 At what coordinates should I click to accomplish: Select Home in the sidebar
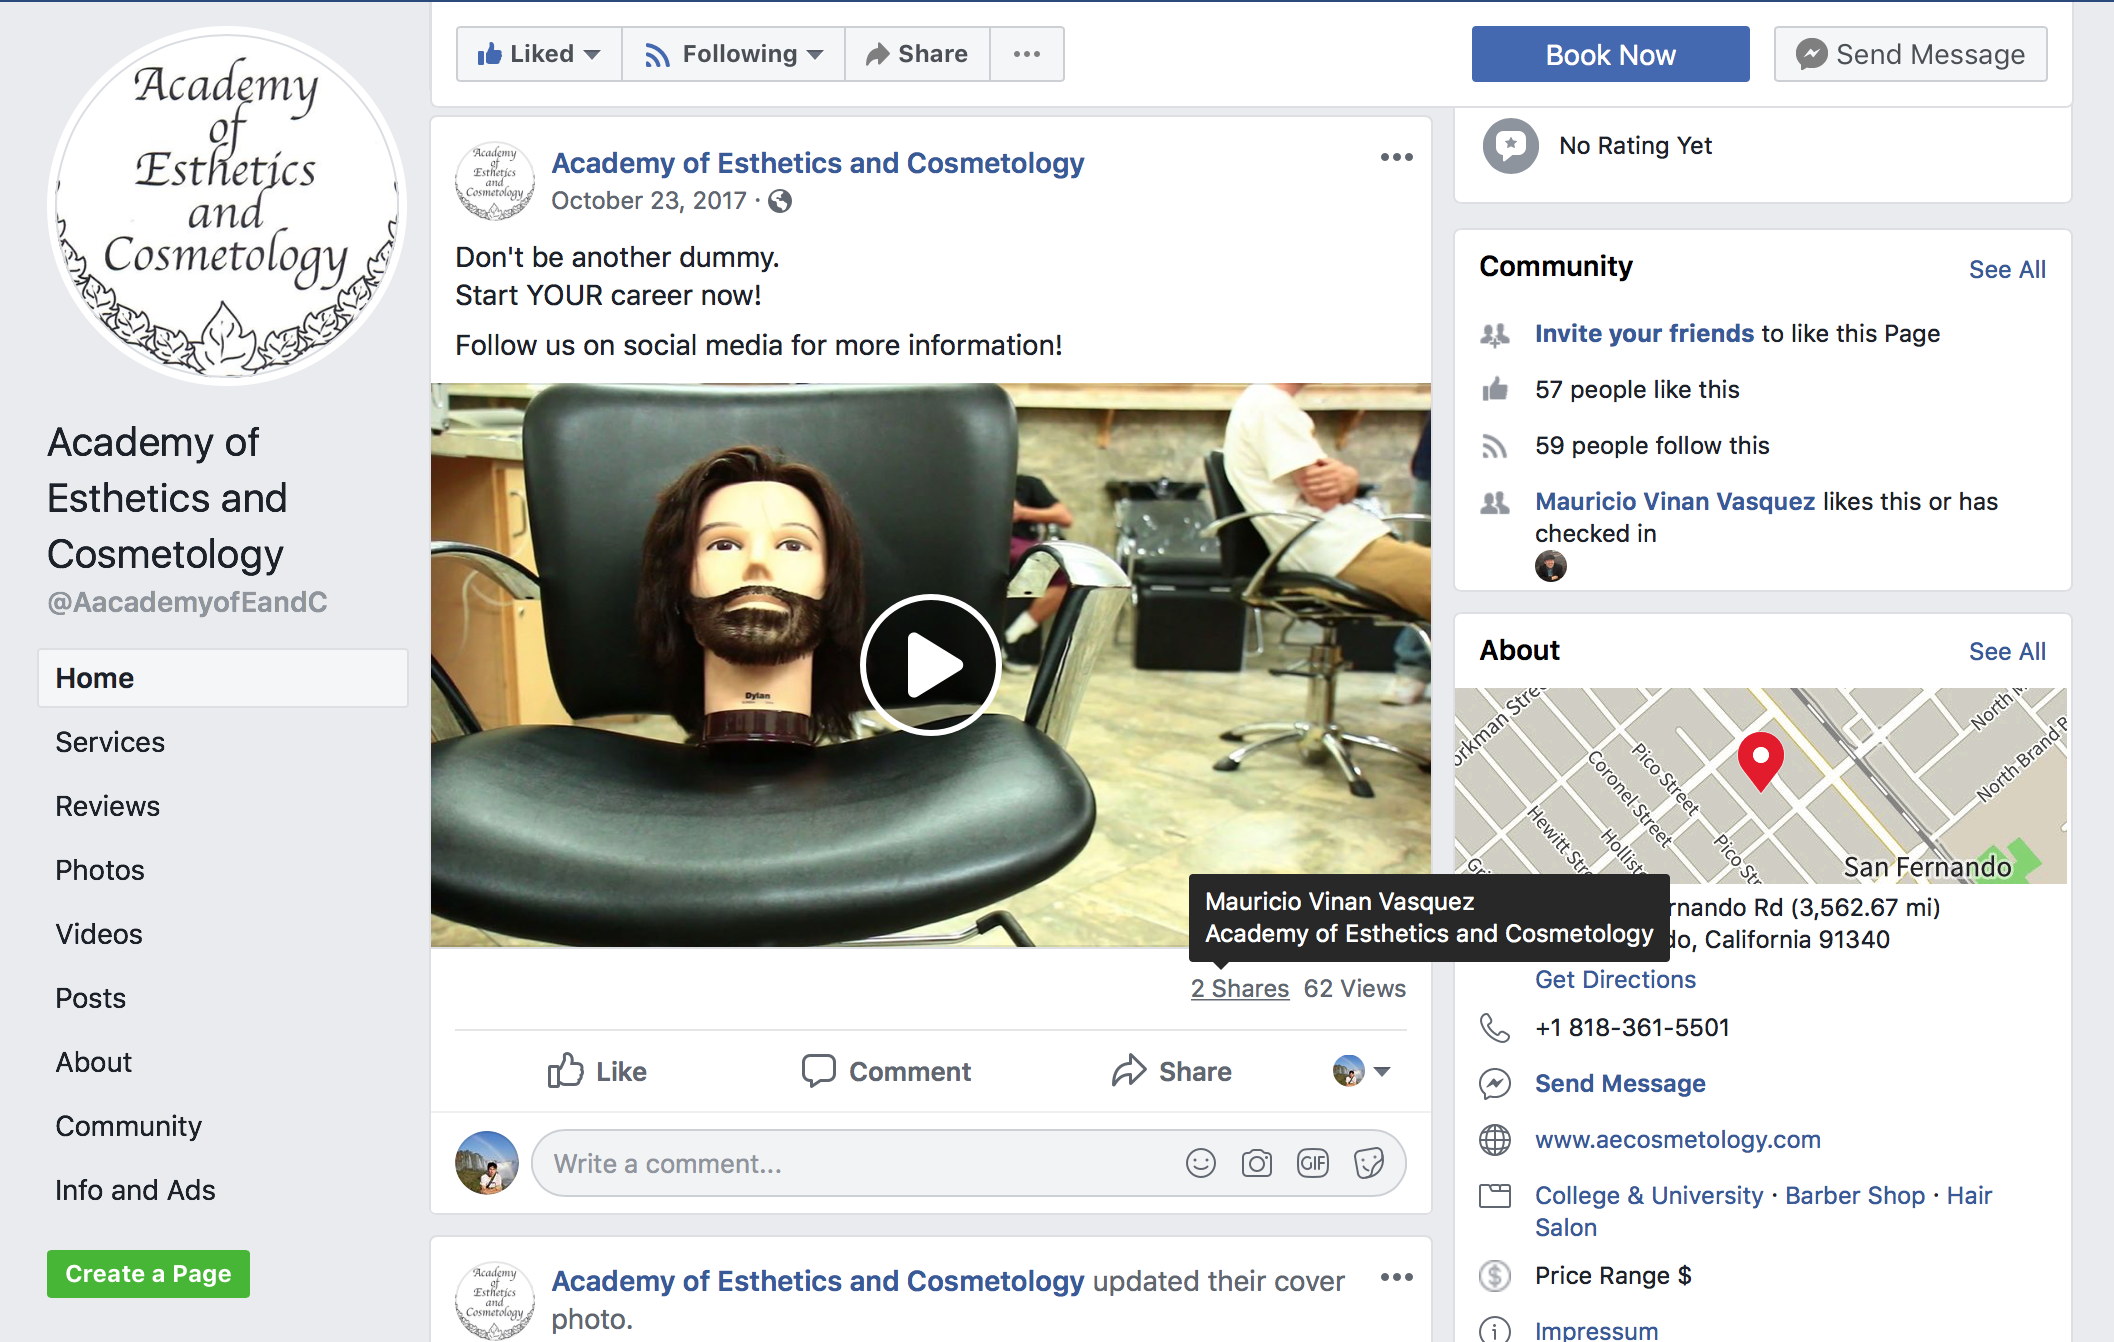223,678
